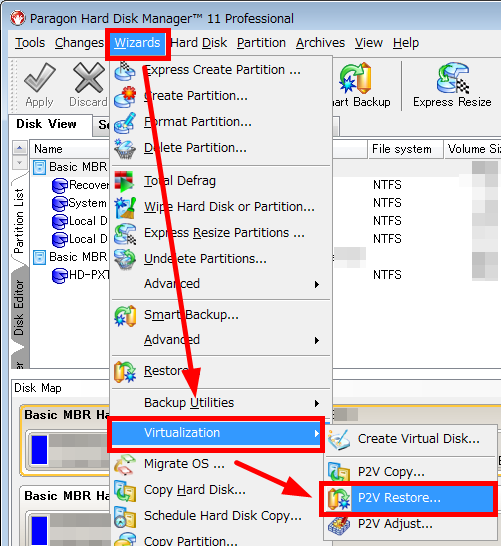Viewport: 501px width, 546px height.
Task: Click the Express Resize toolbar icon
Action: click(x=453, y=78)
